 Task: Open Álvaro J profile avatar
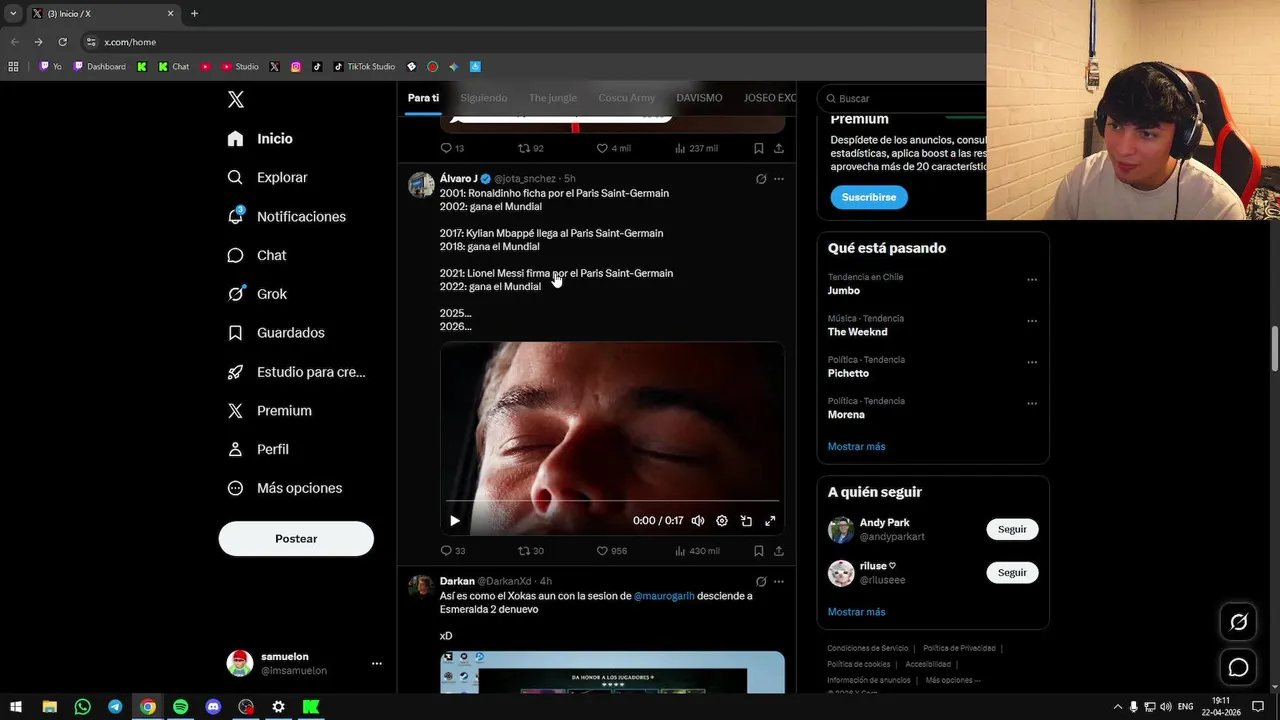(x=421, y=185)
